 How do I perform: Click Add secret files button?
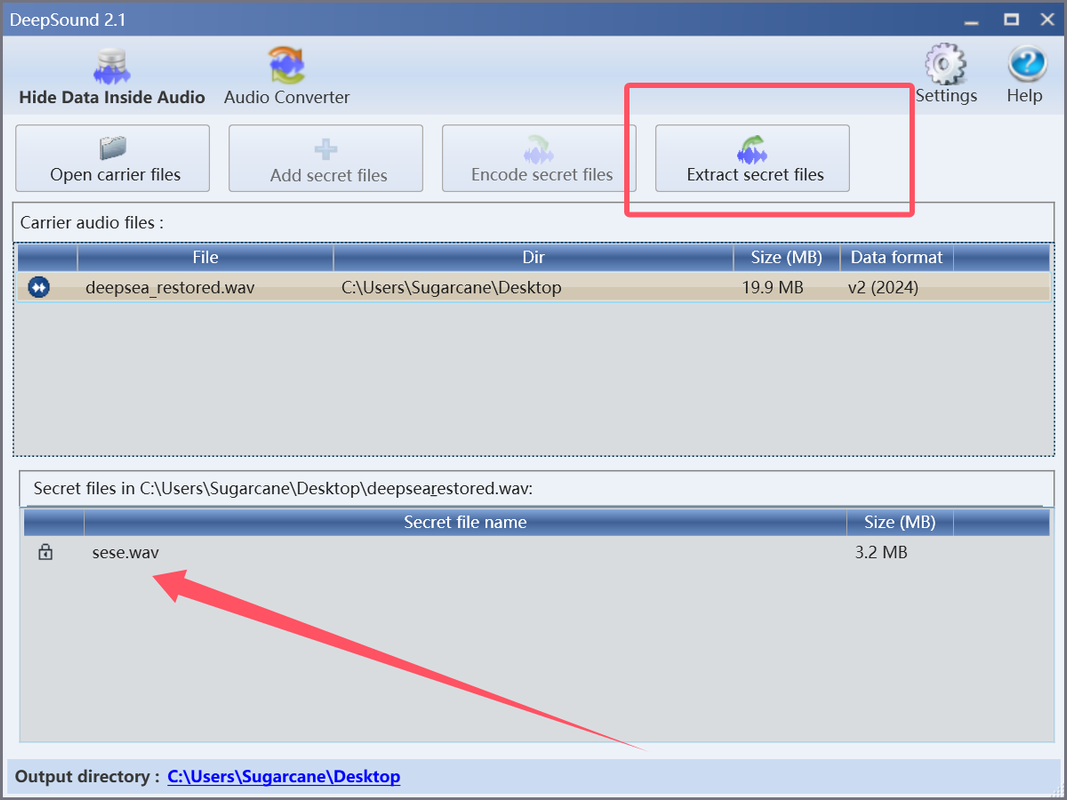[326, 159]
